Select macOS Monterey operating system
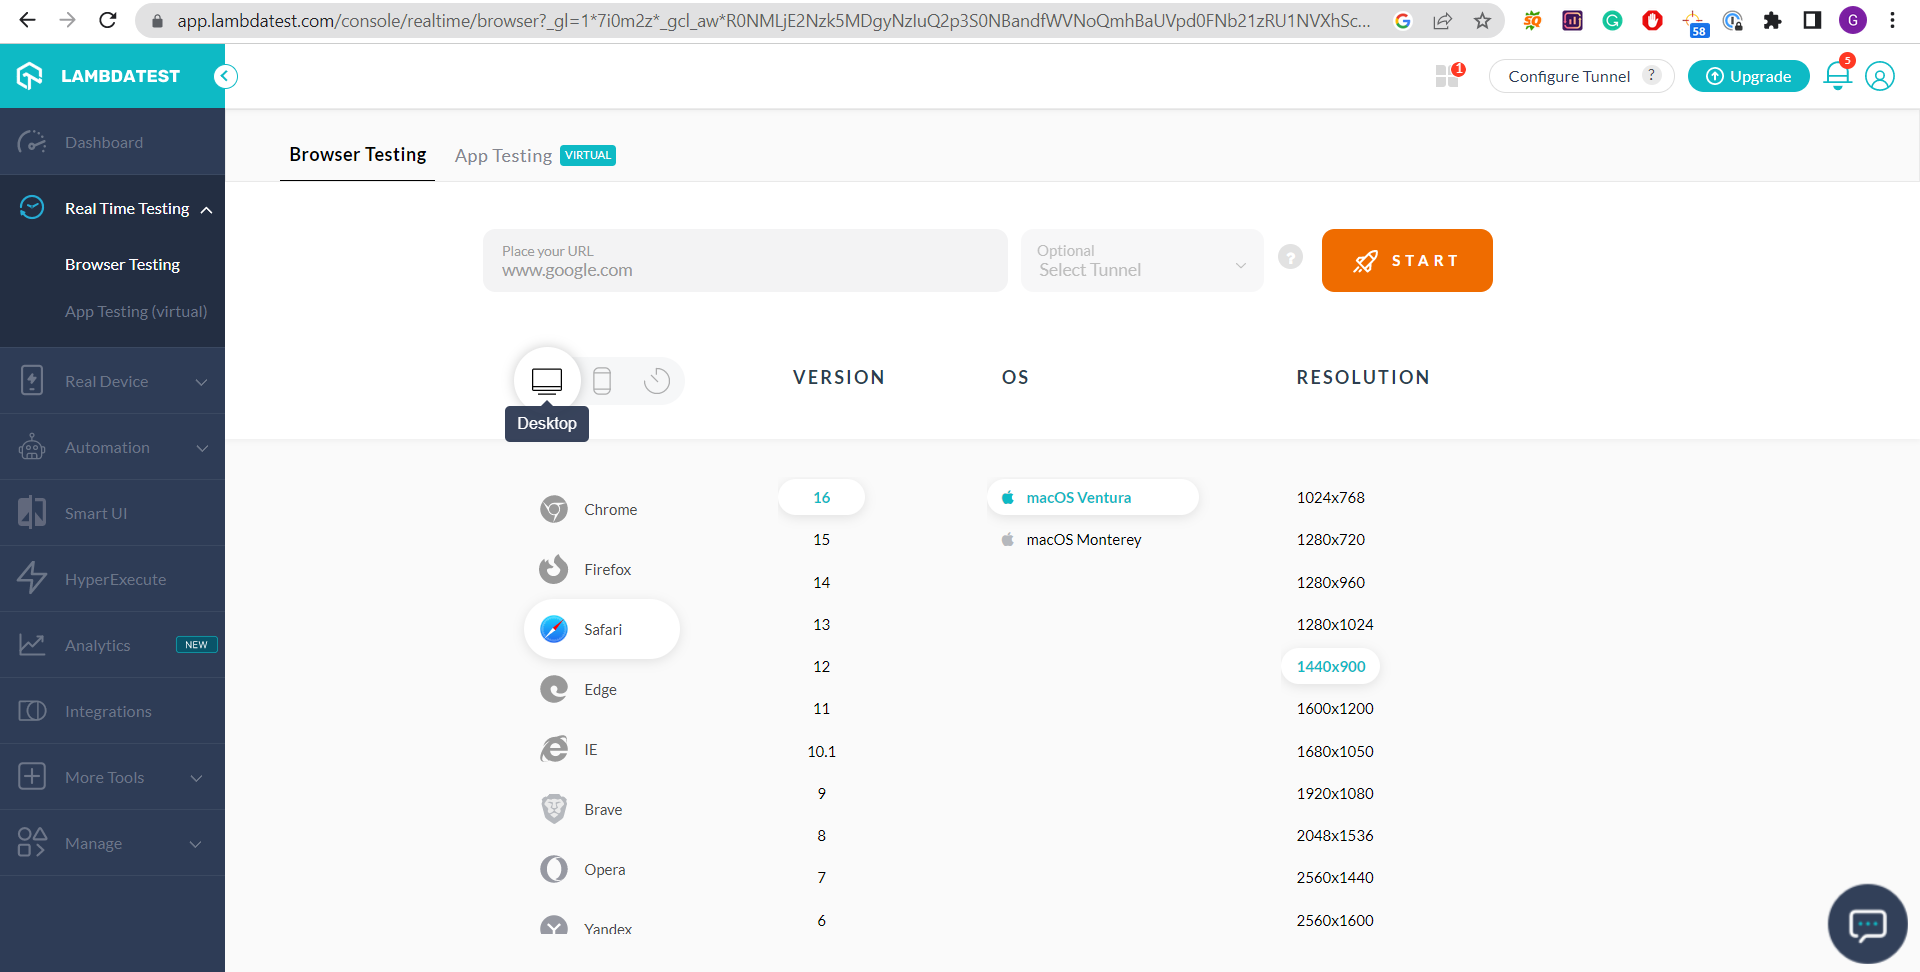Viewport: 1920px width, 972px height. 1083,540
